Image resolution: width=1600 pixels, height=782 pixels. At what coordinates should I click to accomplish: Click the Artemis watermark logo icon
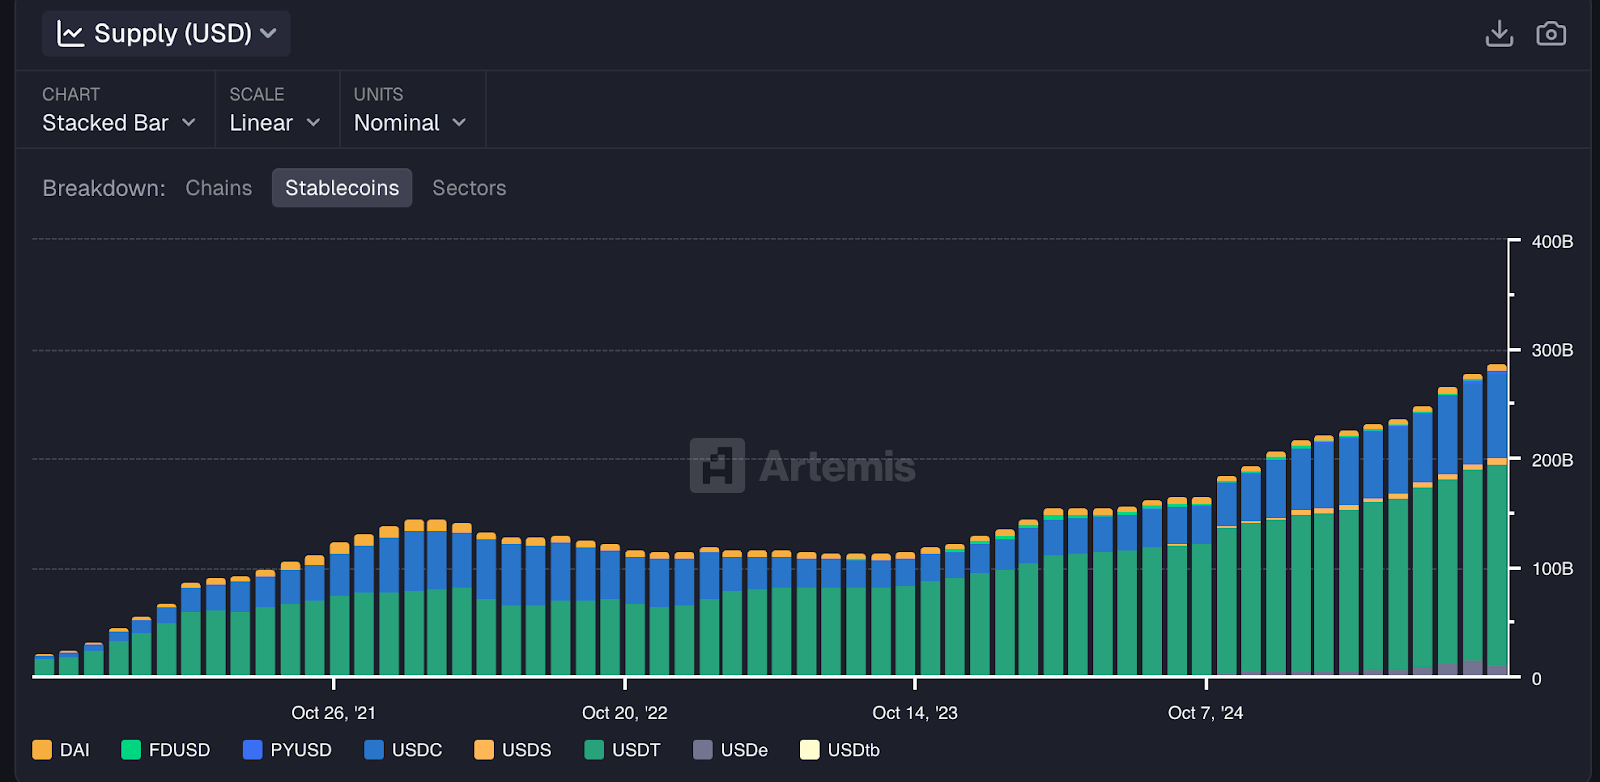(x=717, y=465)
